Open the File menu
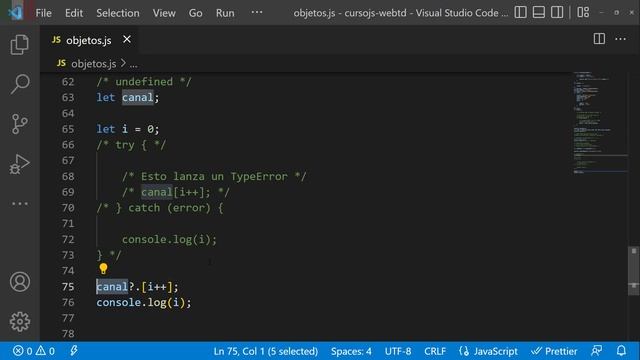640x360 pixels. (43, 13)
